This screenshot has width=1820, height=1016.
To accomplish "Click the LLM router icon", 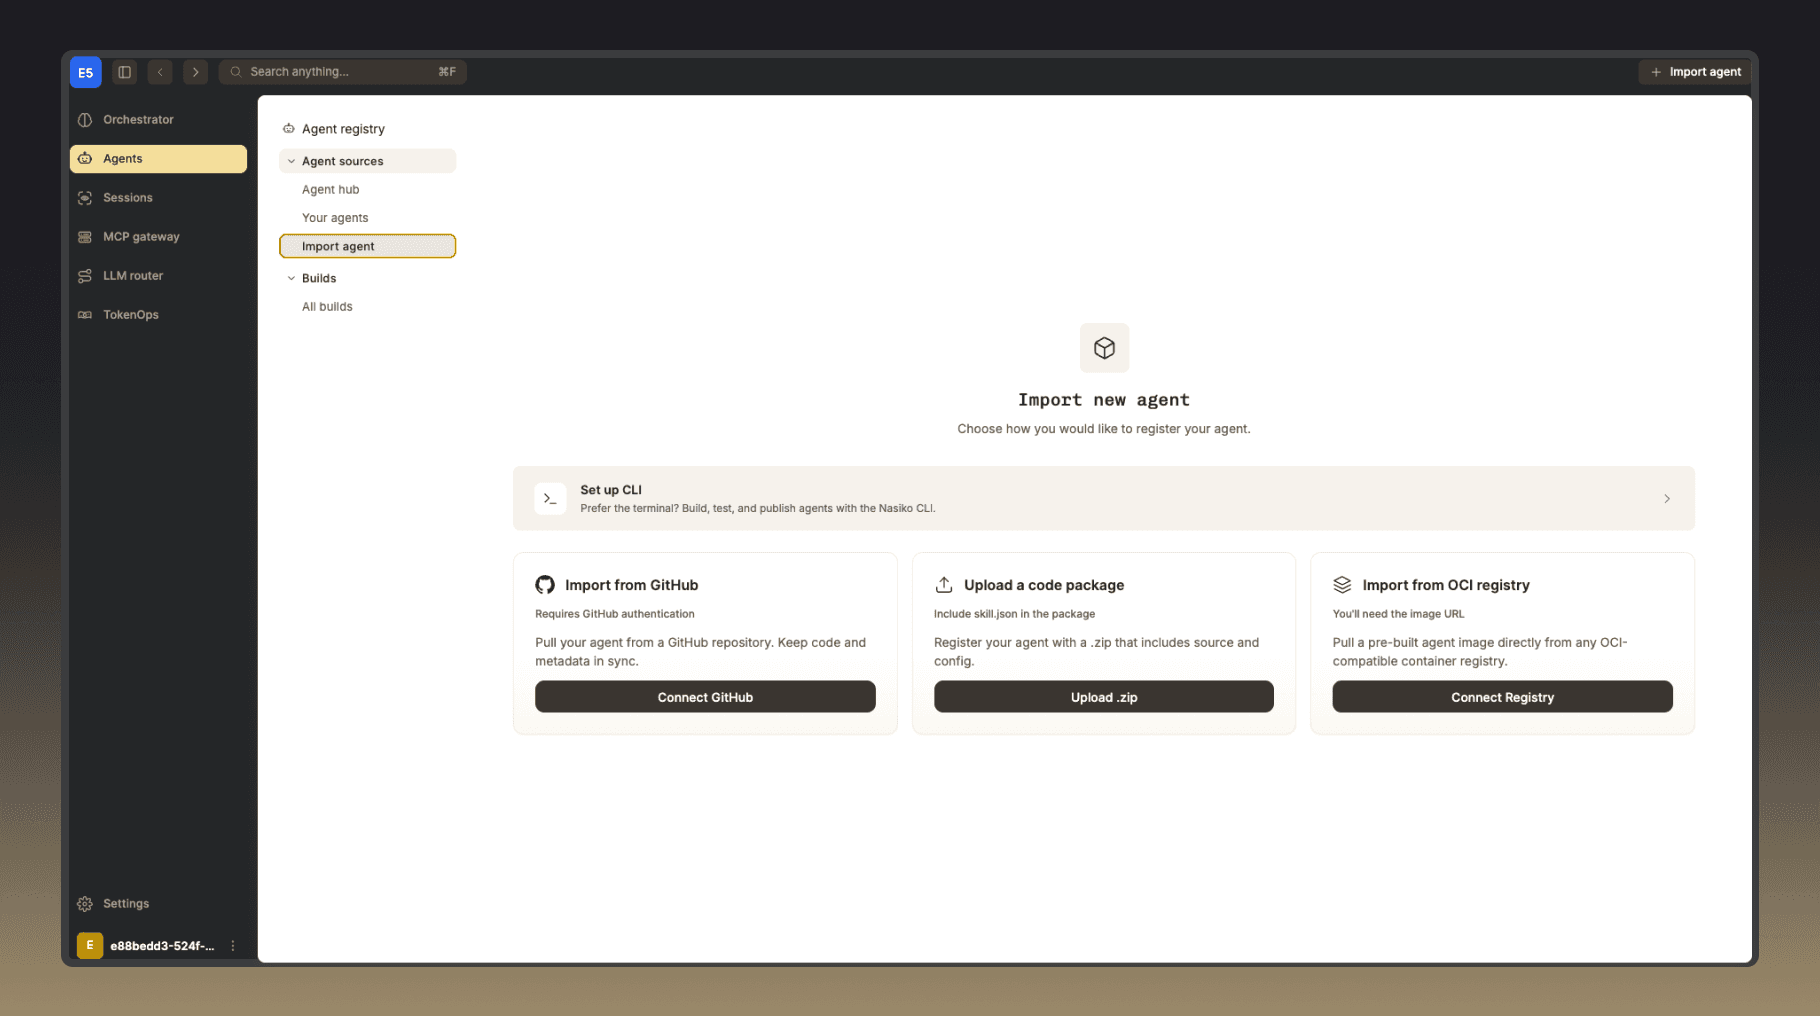I will 85,276.
